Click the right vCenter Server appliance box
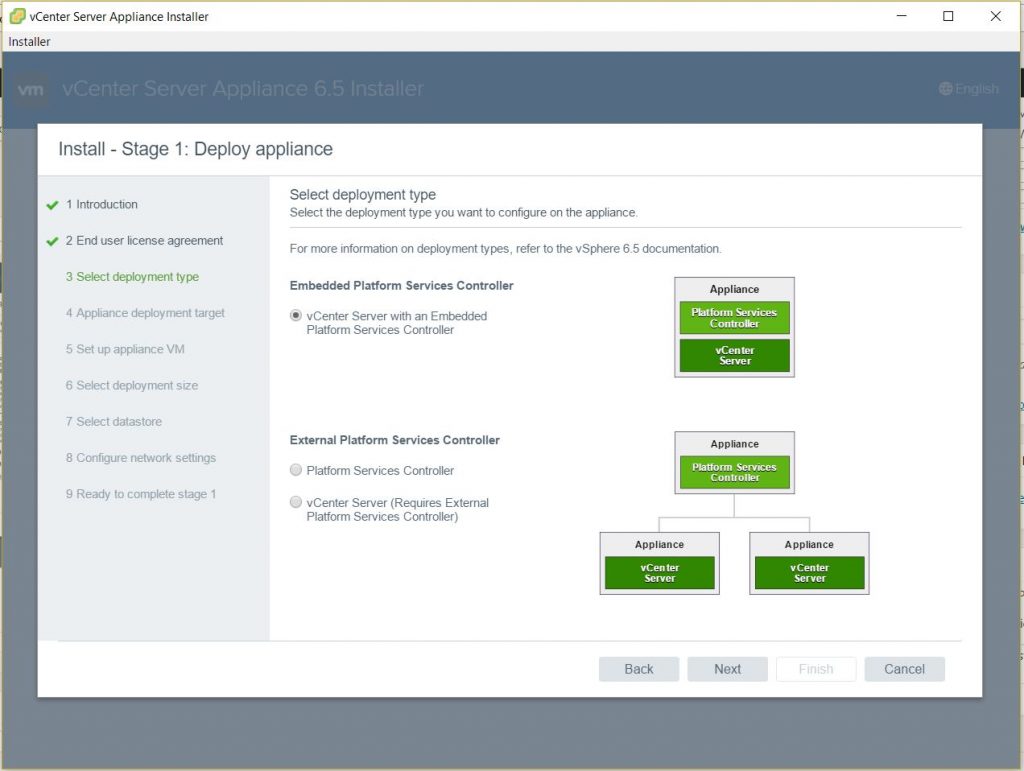 (810, 573)
